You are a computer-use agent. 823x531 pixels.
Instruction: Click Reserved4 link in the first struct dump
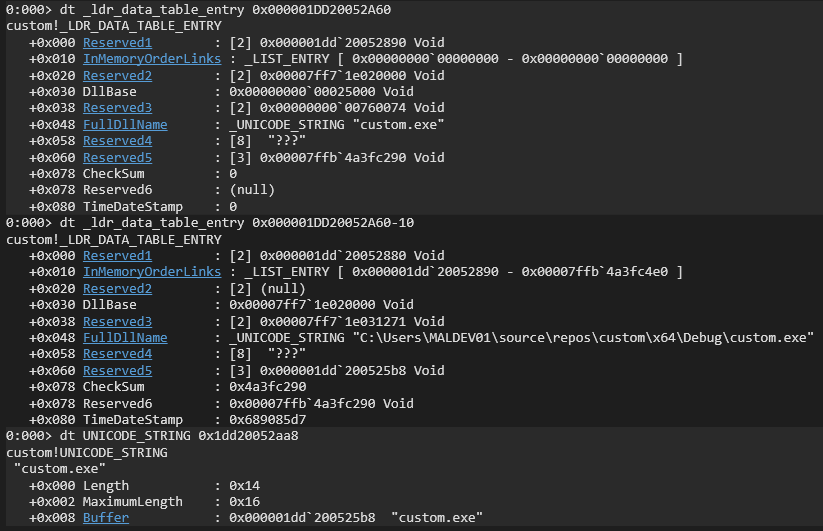(x=117, y=141)
